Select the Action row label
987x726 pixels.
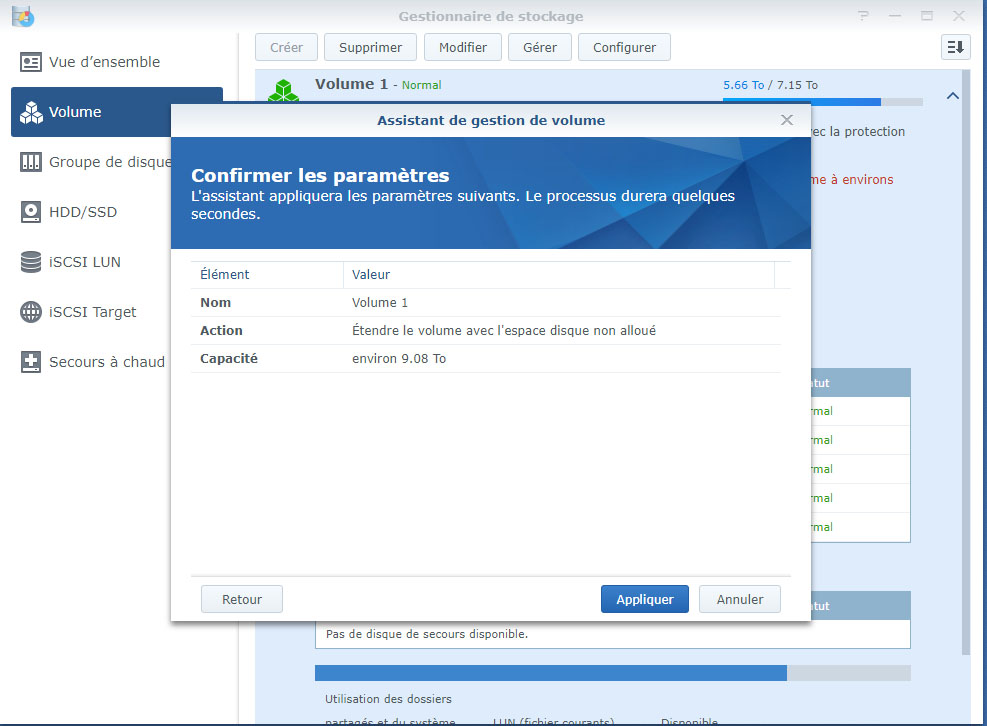click(x=221, y=331)
